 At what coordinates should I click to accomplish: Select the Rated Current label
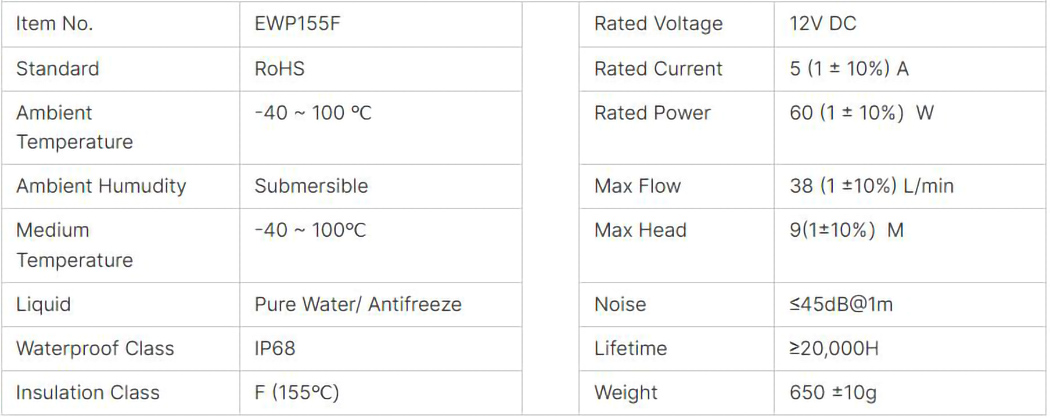point(657,69)
